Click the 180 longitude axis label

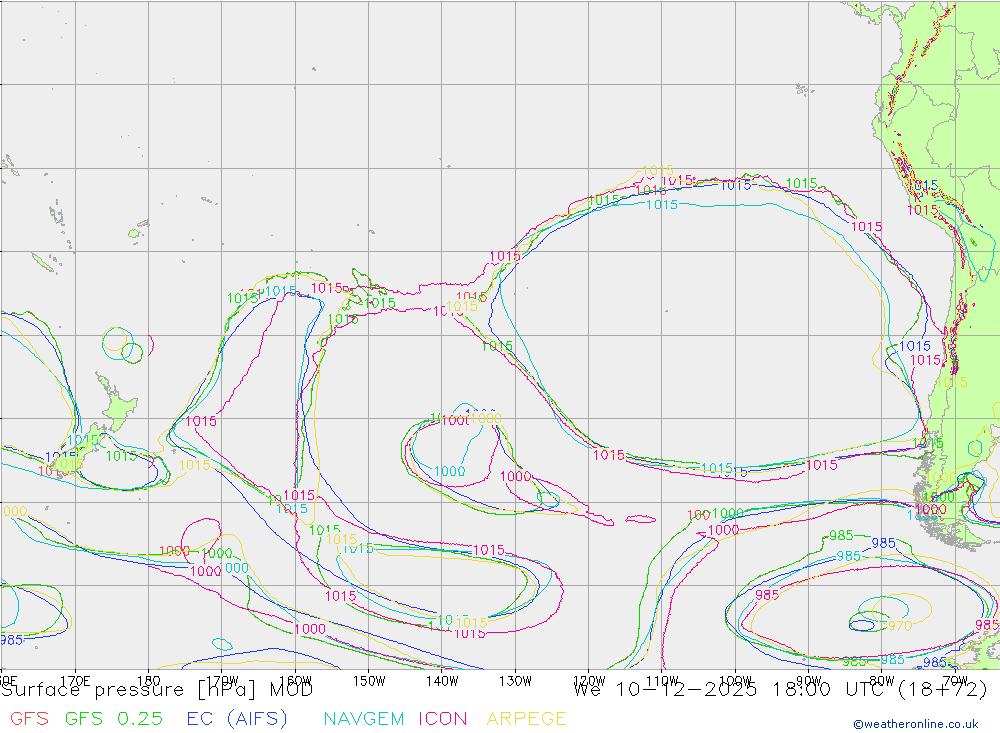coord(149,681)
